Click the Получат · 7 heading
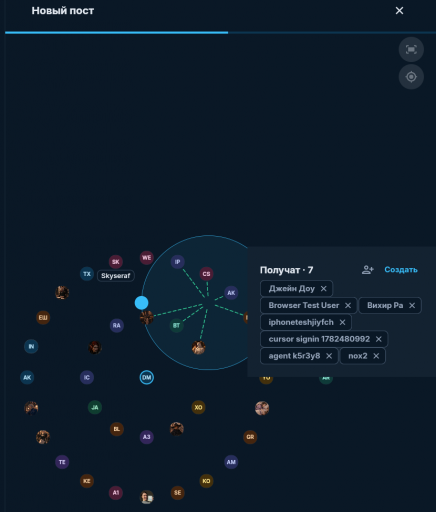The image size is (436, 512). 286,270
